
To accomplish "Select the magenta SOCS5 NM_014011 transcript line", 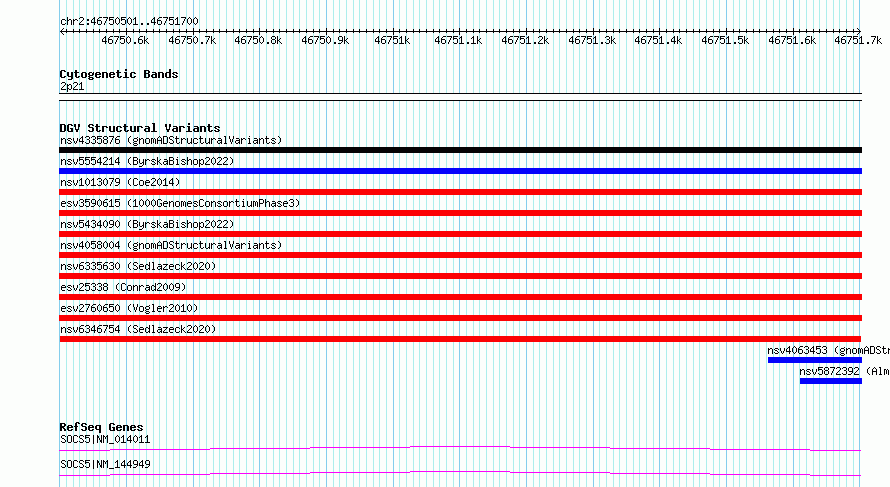I will tap(460, 448).
